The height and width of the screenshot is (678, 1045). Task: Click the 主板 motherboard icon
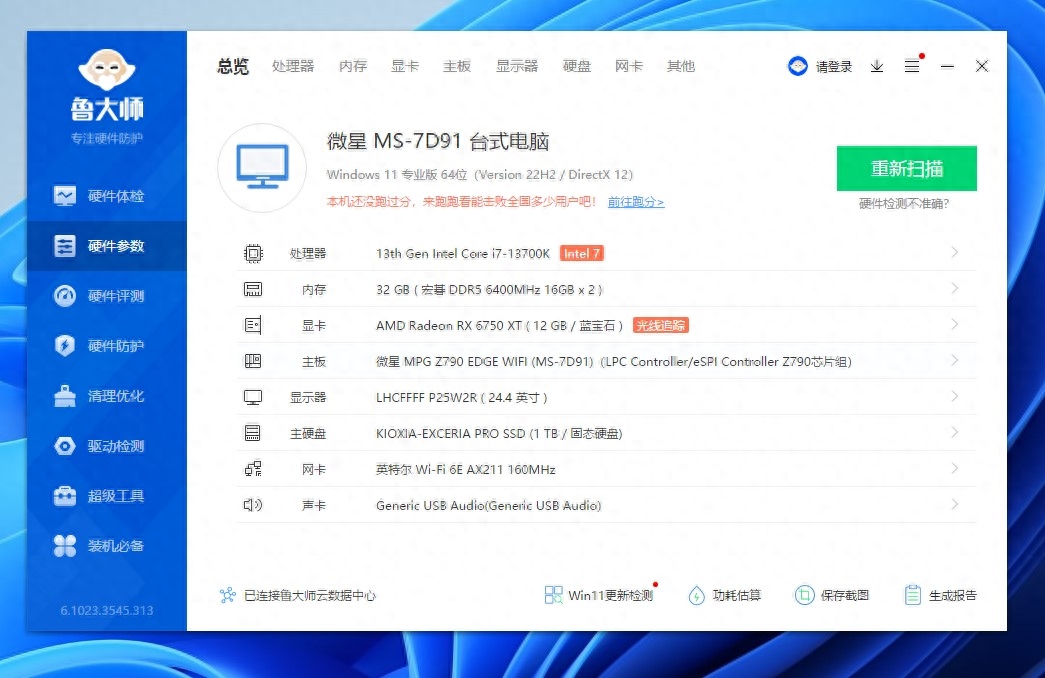pyautogui.click(x=253, y=361)
